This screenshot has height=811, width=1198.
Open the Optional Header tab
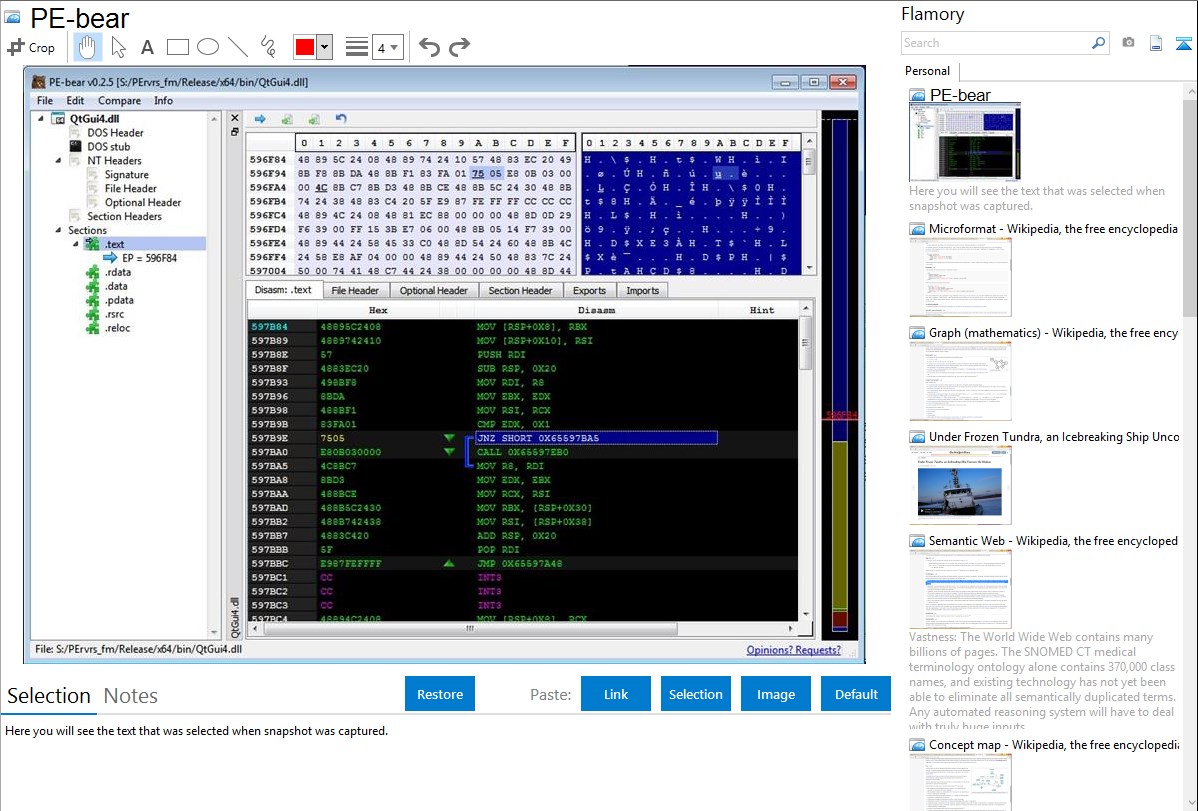[x=434, y=290]
